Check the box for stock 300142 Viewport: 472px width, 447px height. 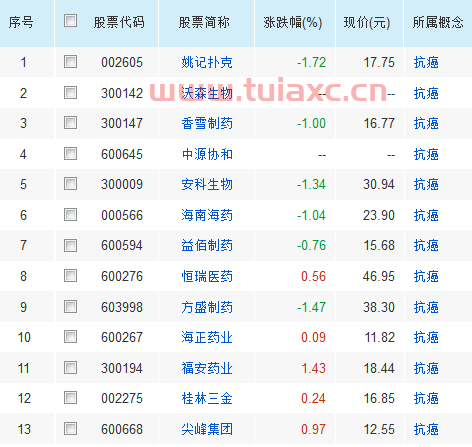(70, 93)
